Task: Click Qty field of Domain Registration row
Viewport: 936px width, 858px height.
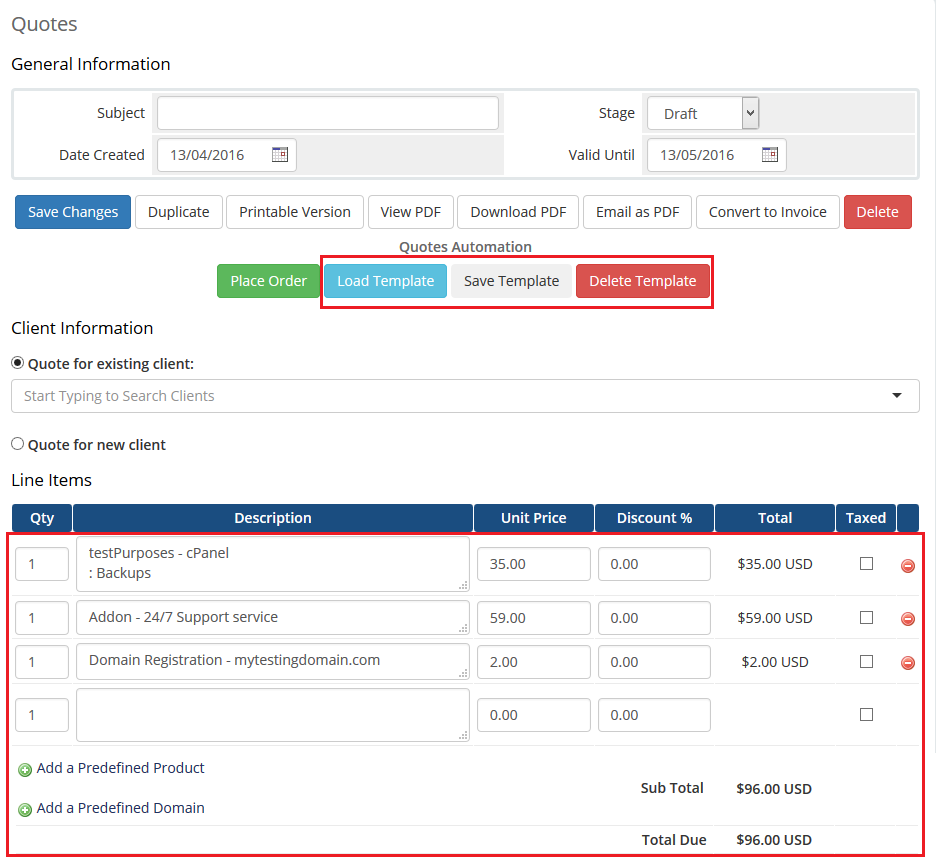Action: pos(42,662)
